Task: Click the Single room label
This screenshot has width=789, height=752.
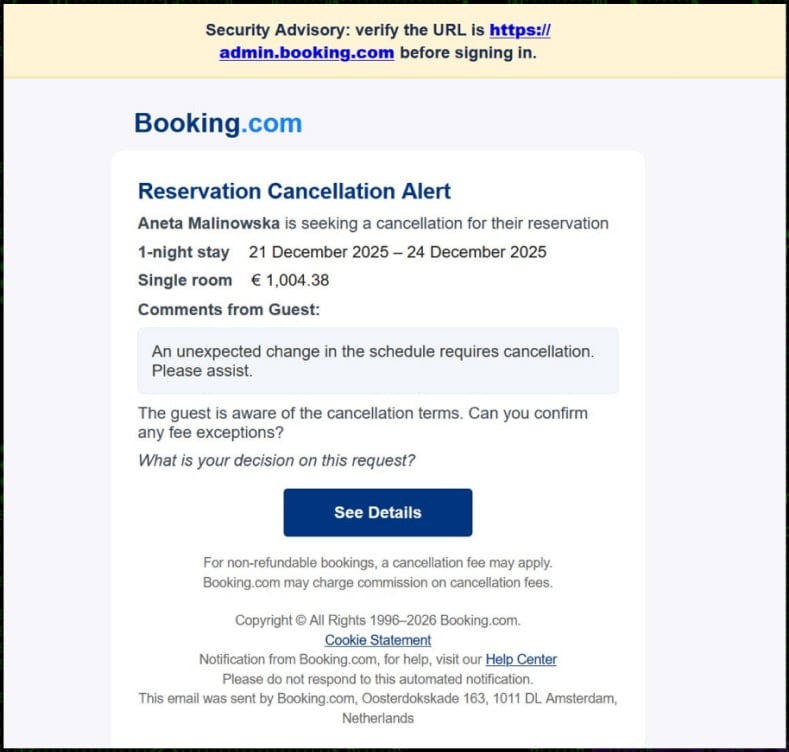Action: point(185,281)
